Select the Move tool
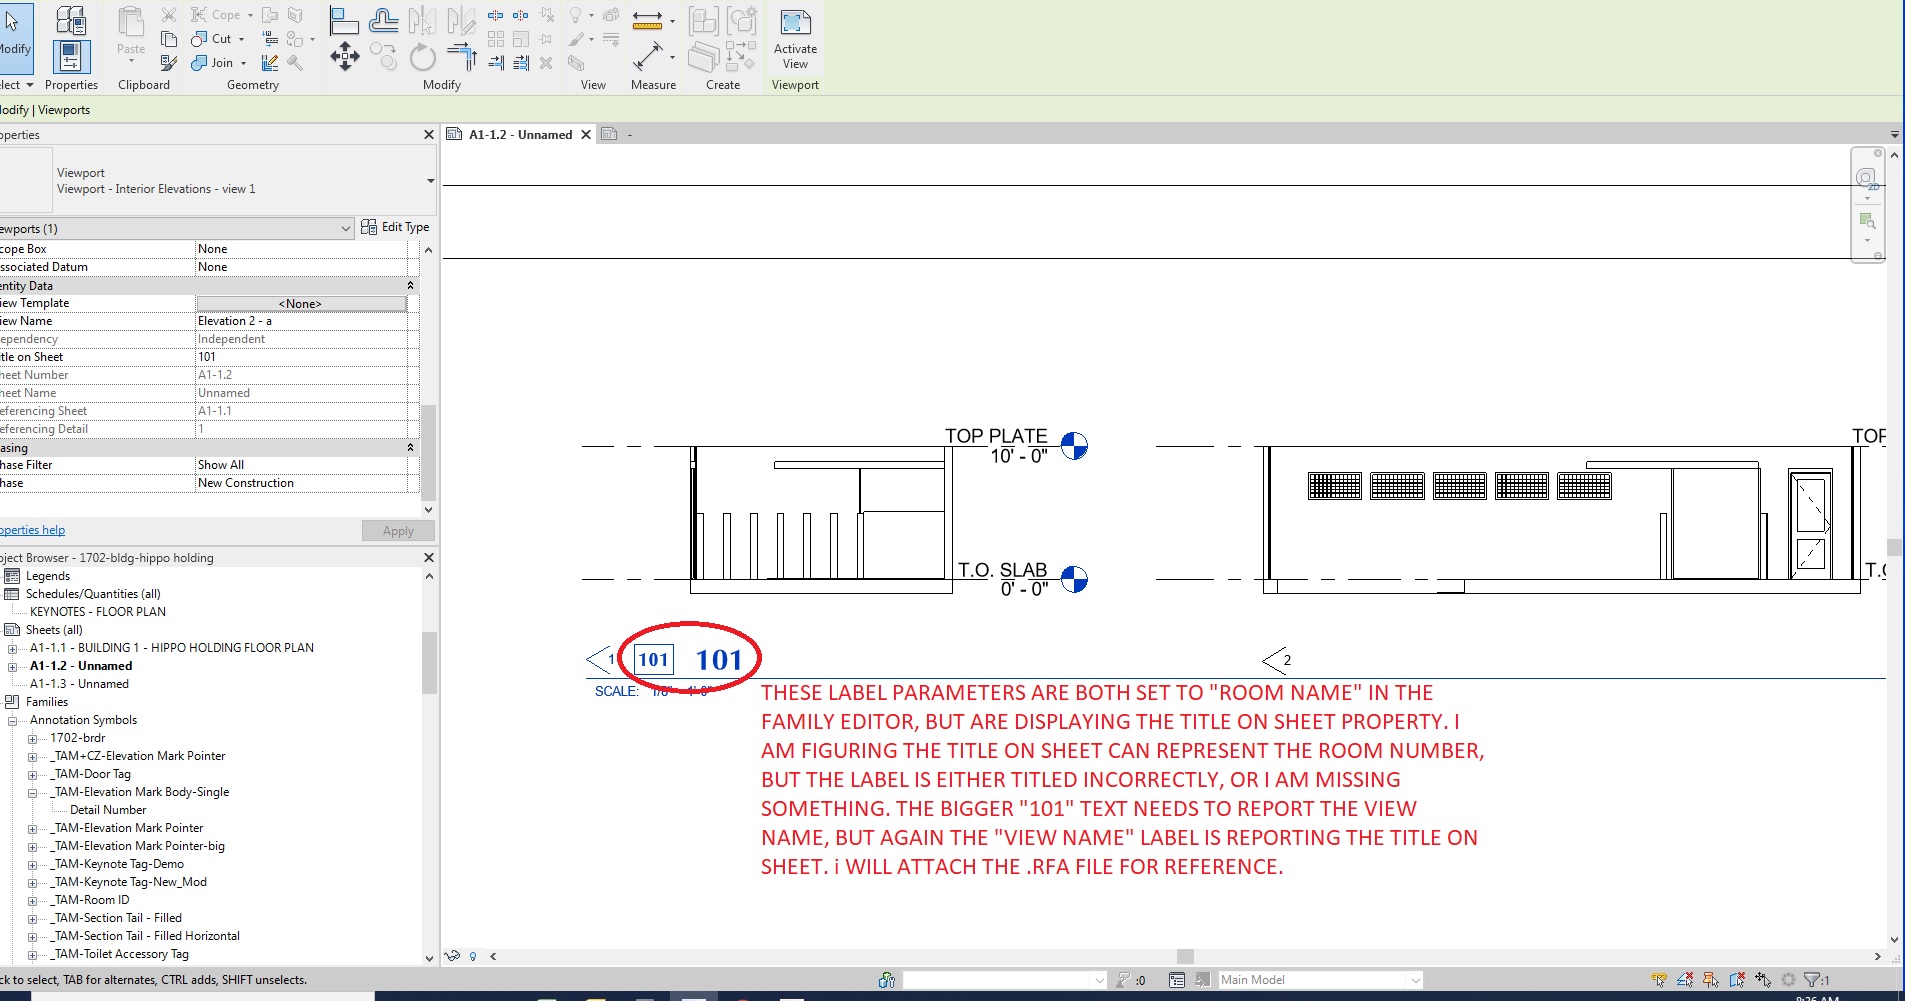Image resolution: width=1905 pixels, height=1001 pixels. click(345, 56)
